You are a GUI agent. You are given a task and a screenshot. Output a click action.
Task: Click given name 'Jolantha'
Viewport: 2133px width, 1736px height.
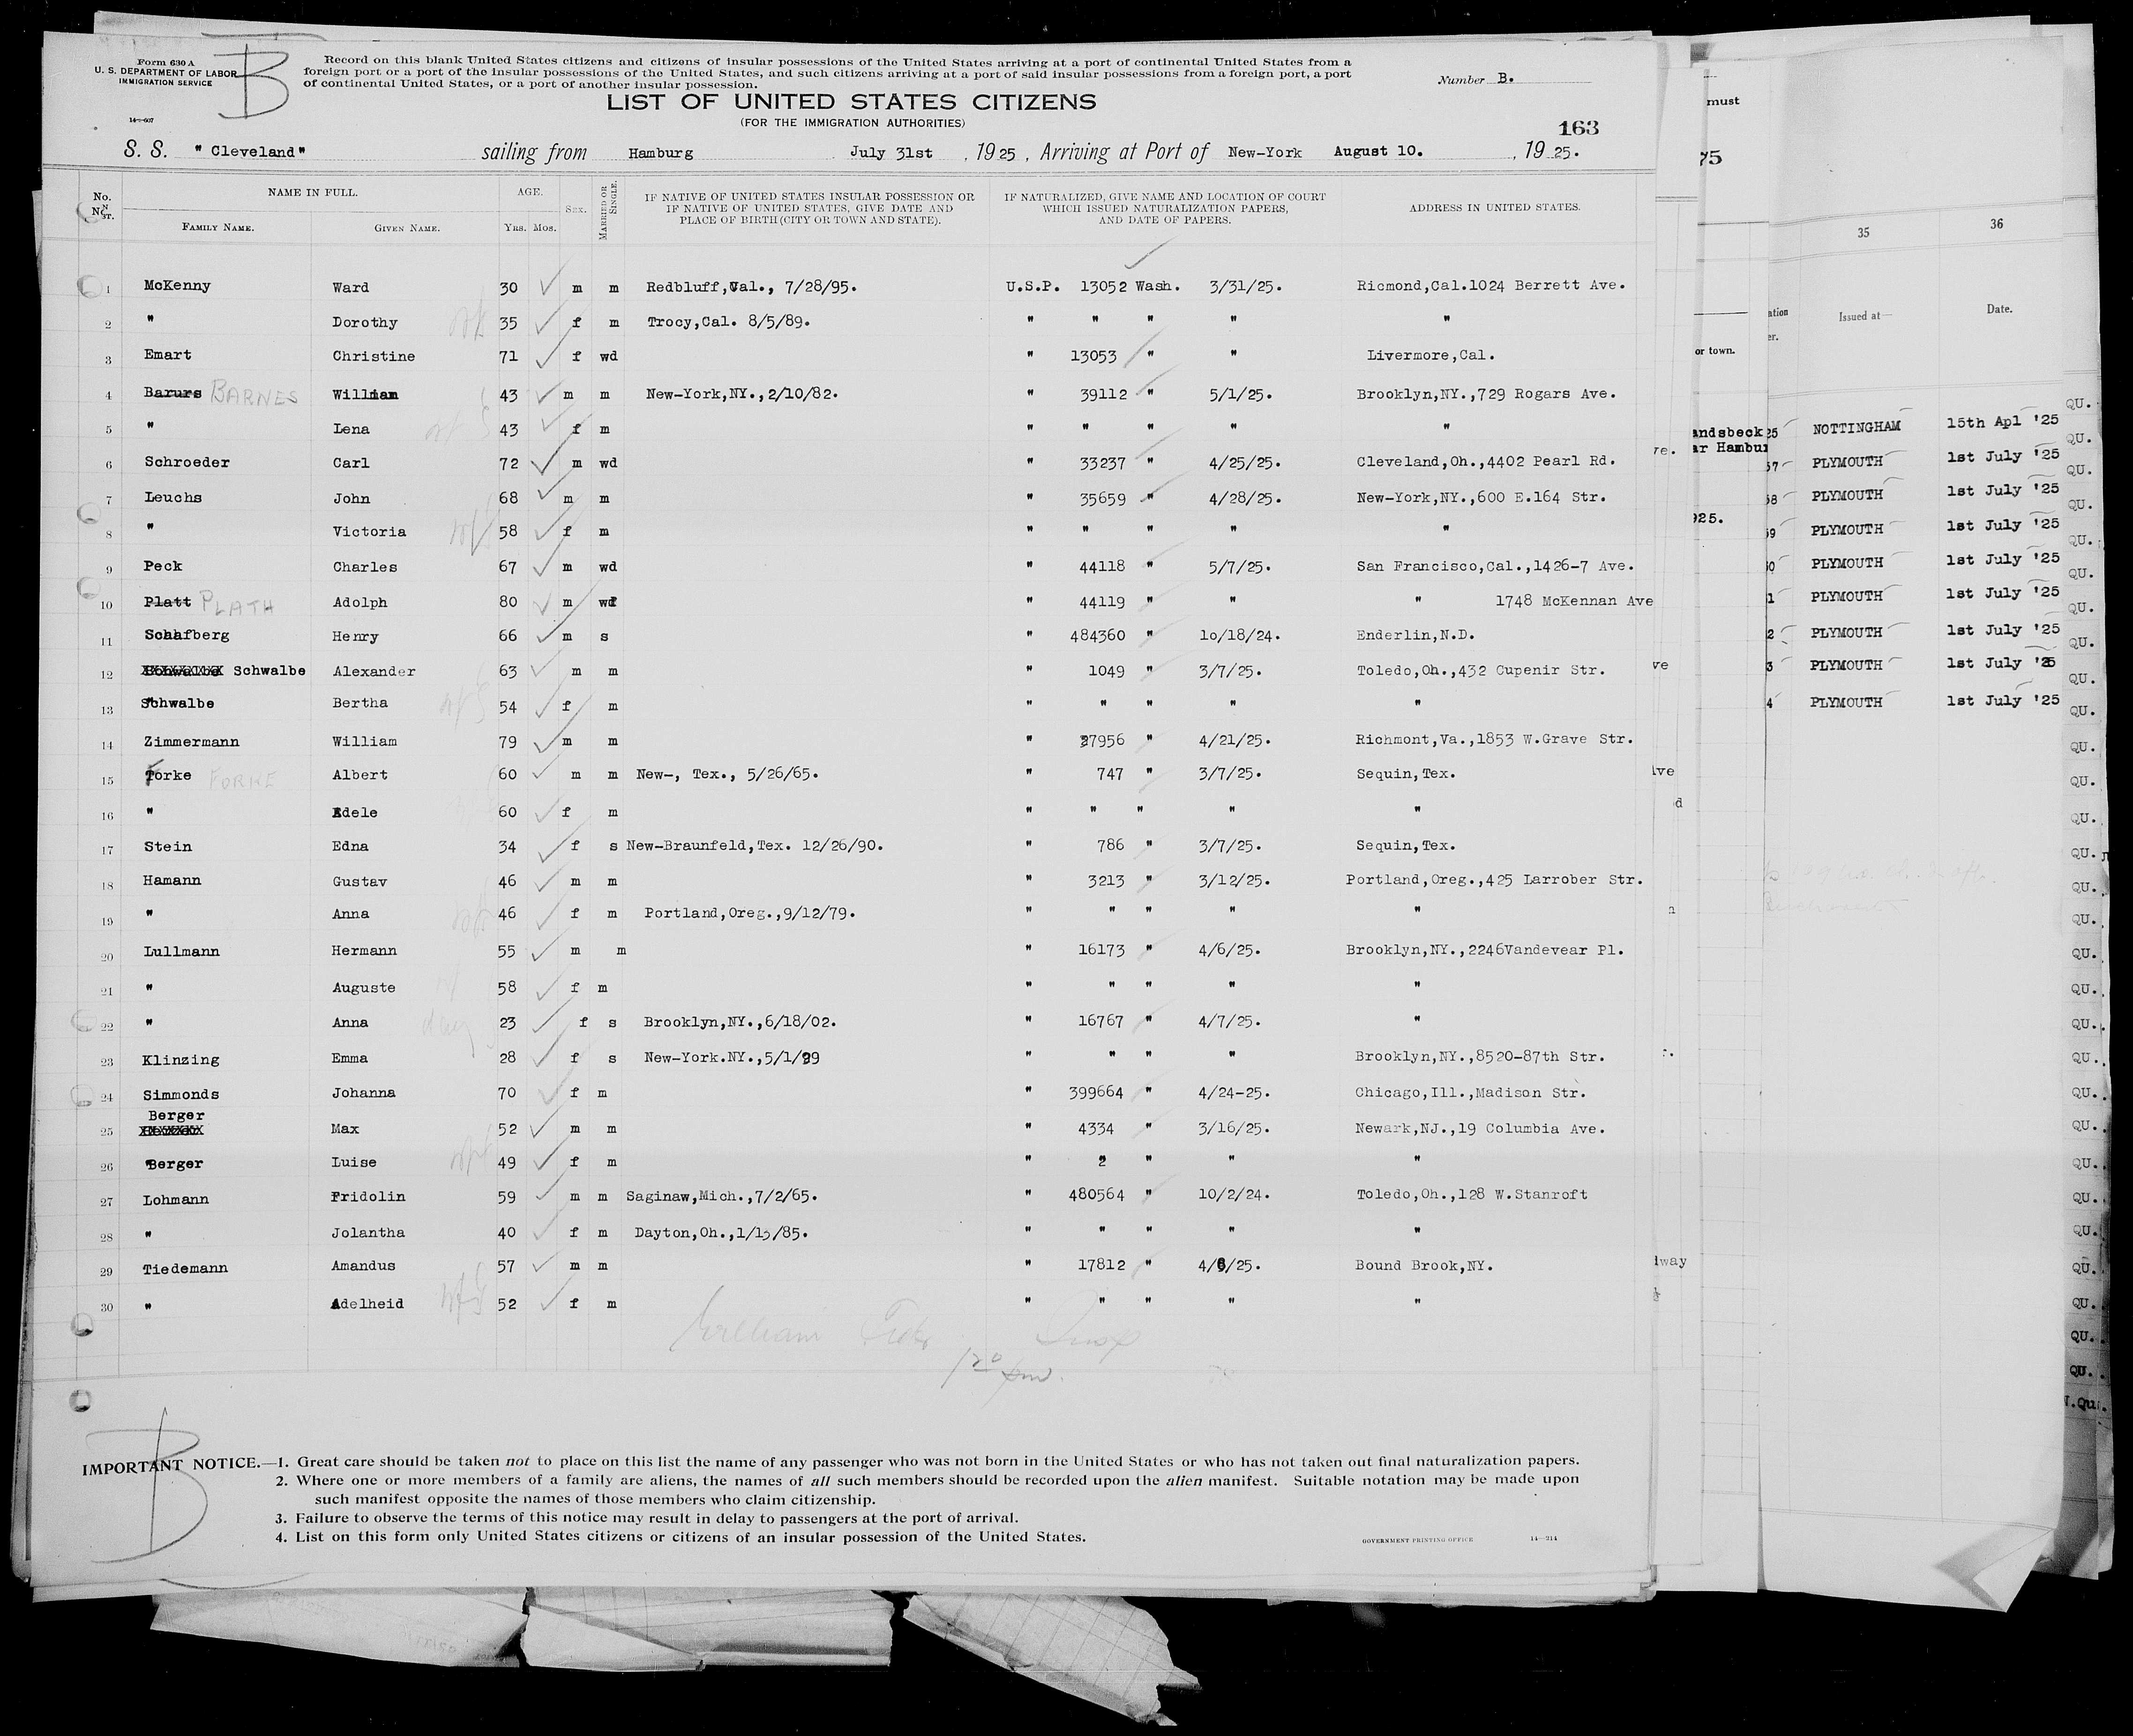(369, 1232)
